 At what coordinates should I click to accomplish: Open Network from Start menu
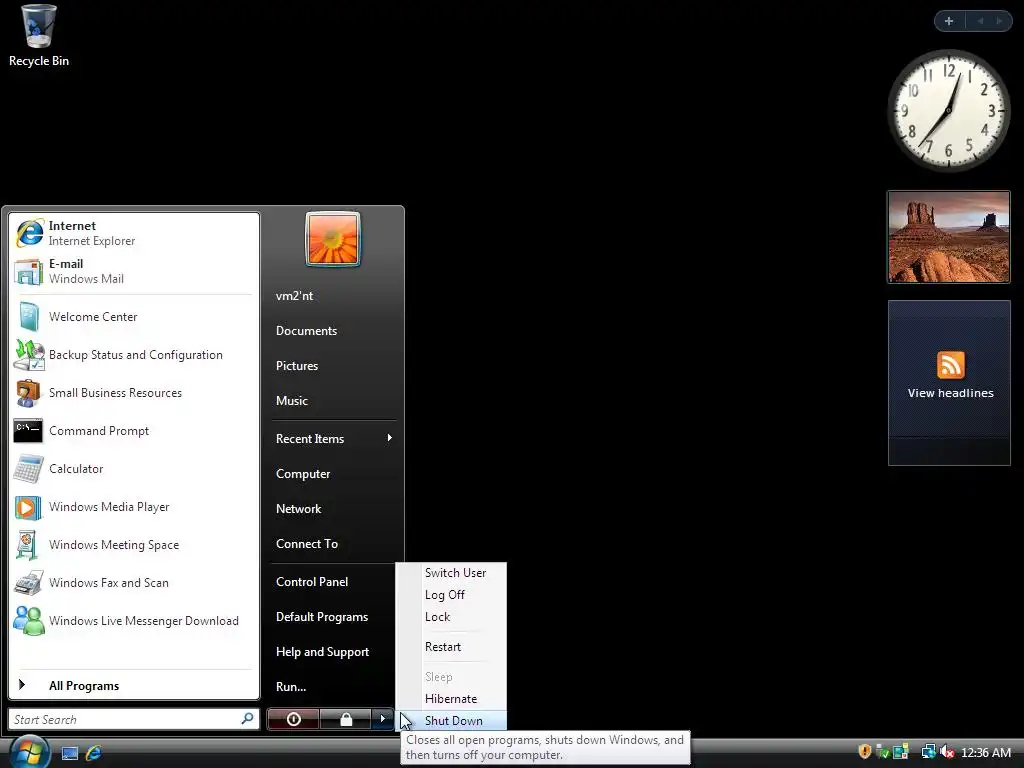point(333,509)
